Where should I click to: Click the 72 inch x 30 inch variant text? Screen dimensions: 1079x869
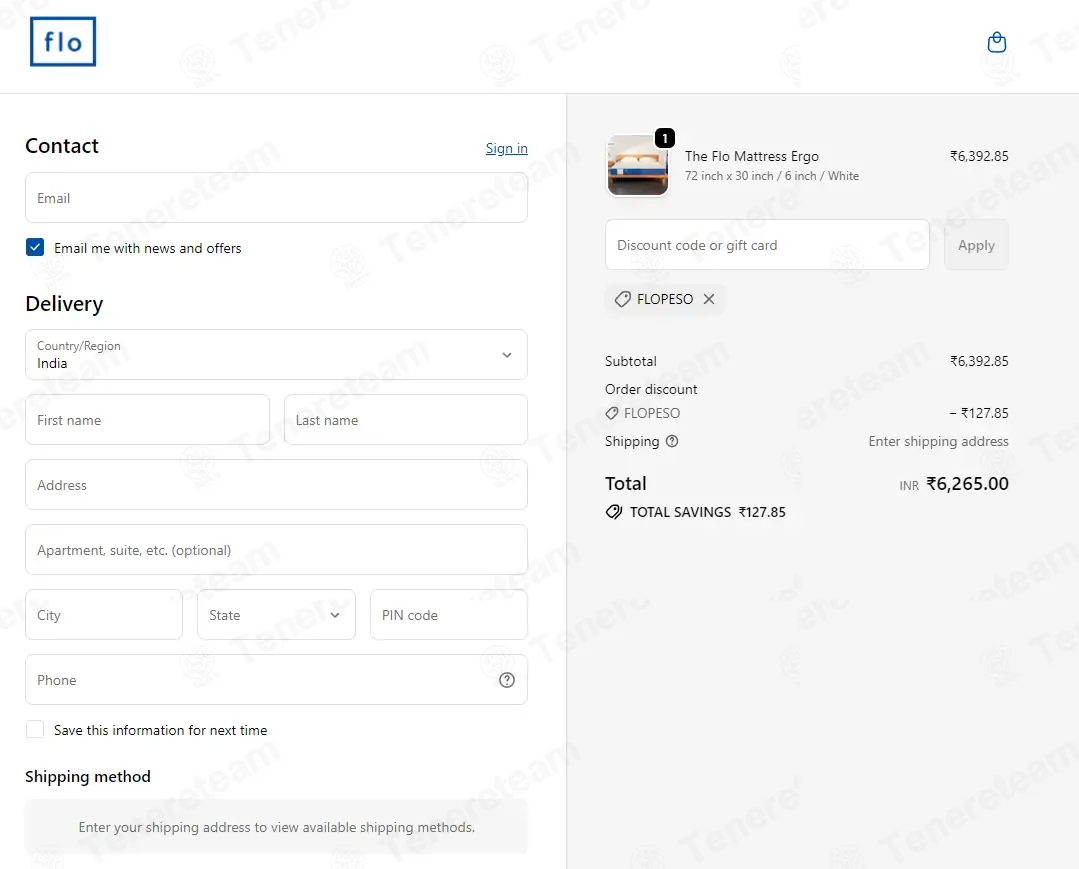pos(771,176)
